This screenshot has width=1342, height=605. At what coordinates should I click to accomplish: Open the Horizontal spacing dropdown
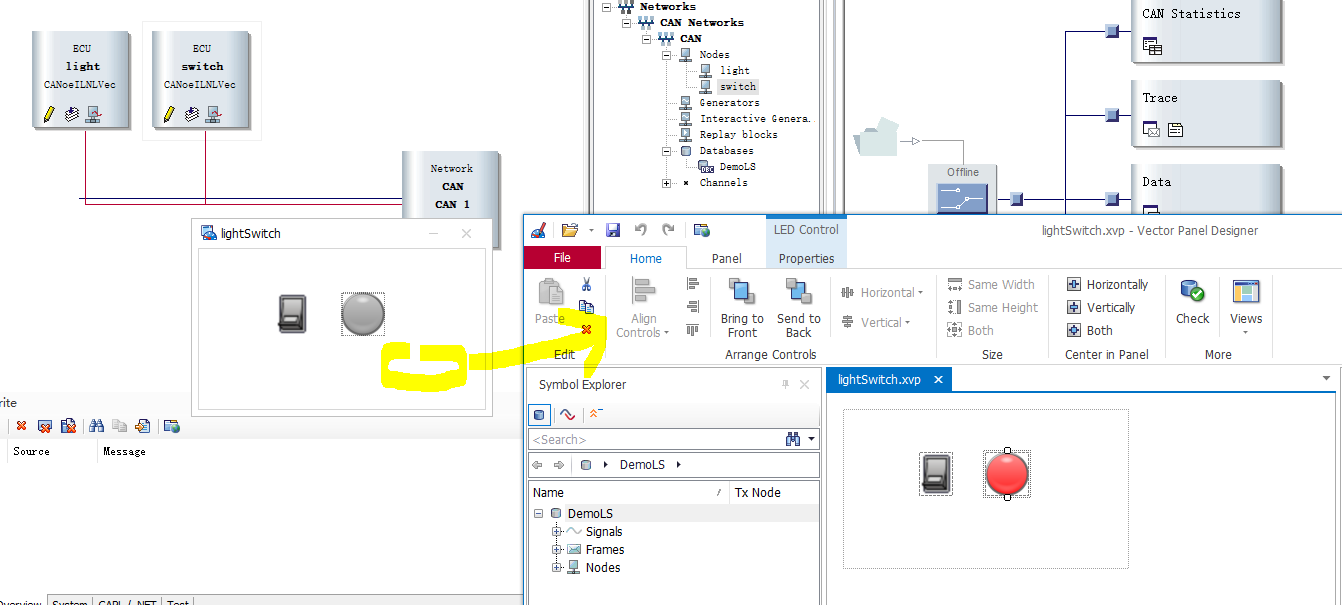click(882, 293)
